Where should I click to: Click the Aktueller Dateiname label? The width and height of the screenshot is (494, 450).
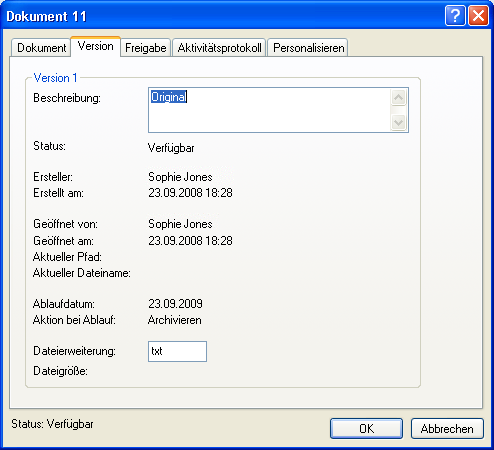[82, 273]
